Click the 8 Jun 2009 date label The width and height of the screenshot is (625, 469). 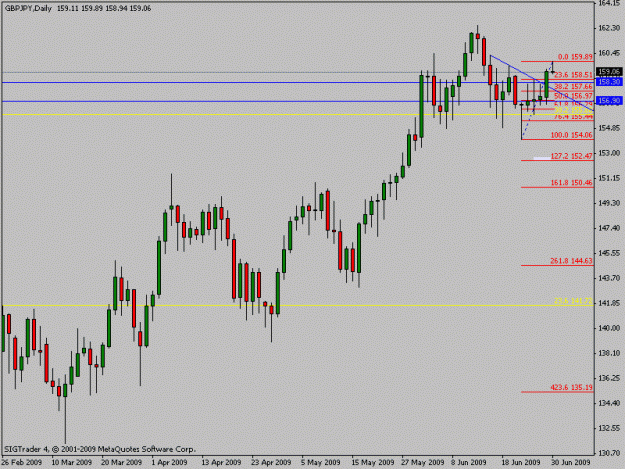[469, 462]
